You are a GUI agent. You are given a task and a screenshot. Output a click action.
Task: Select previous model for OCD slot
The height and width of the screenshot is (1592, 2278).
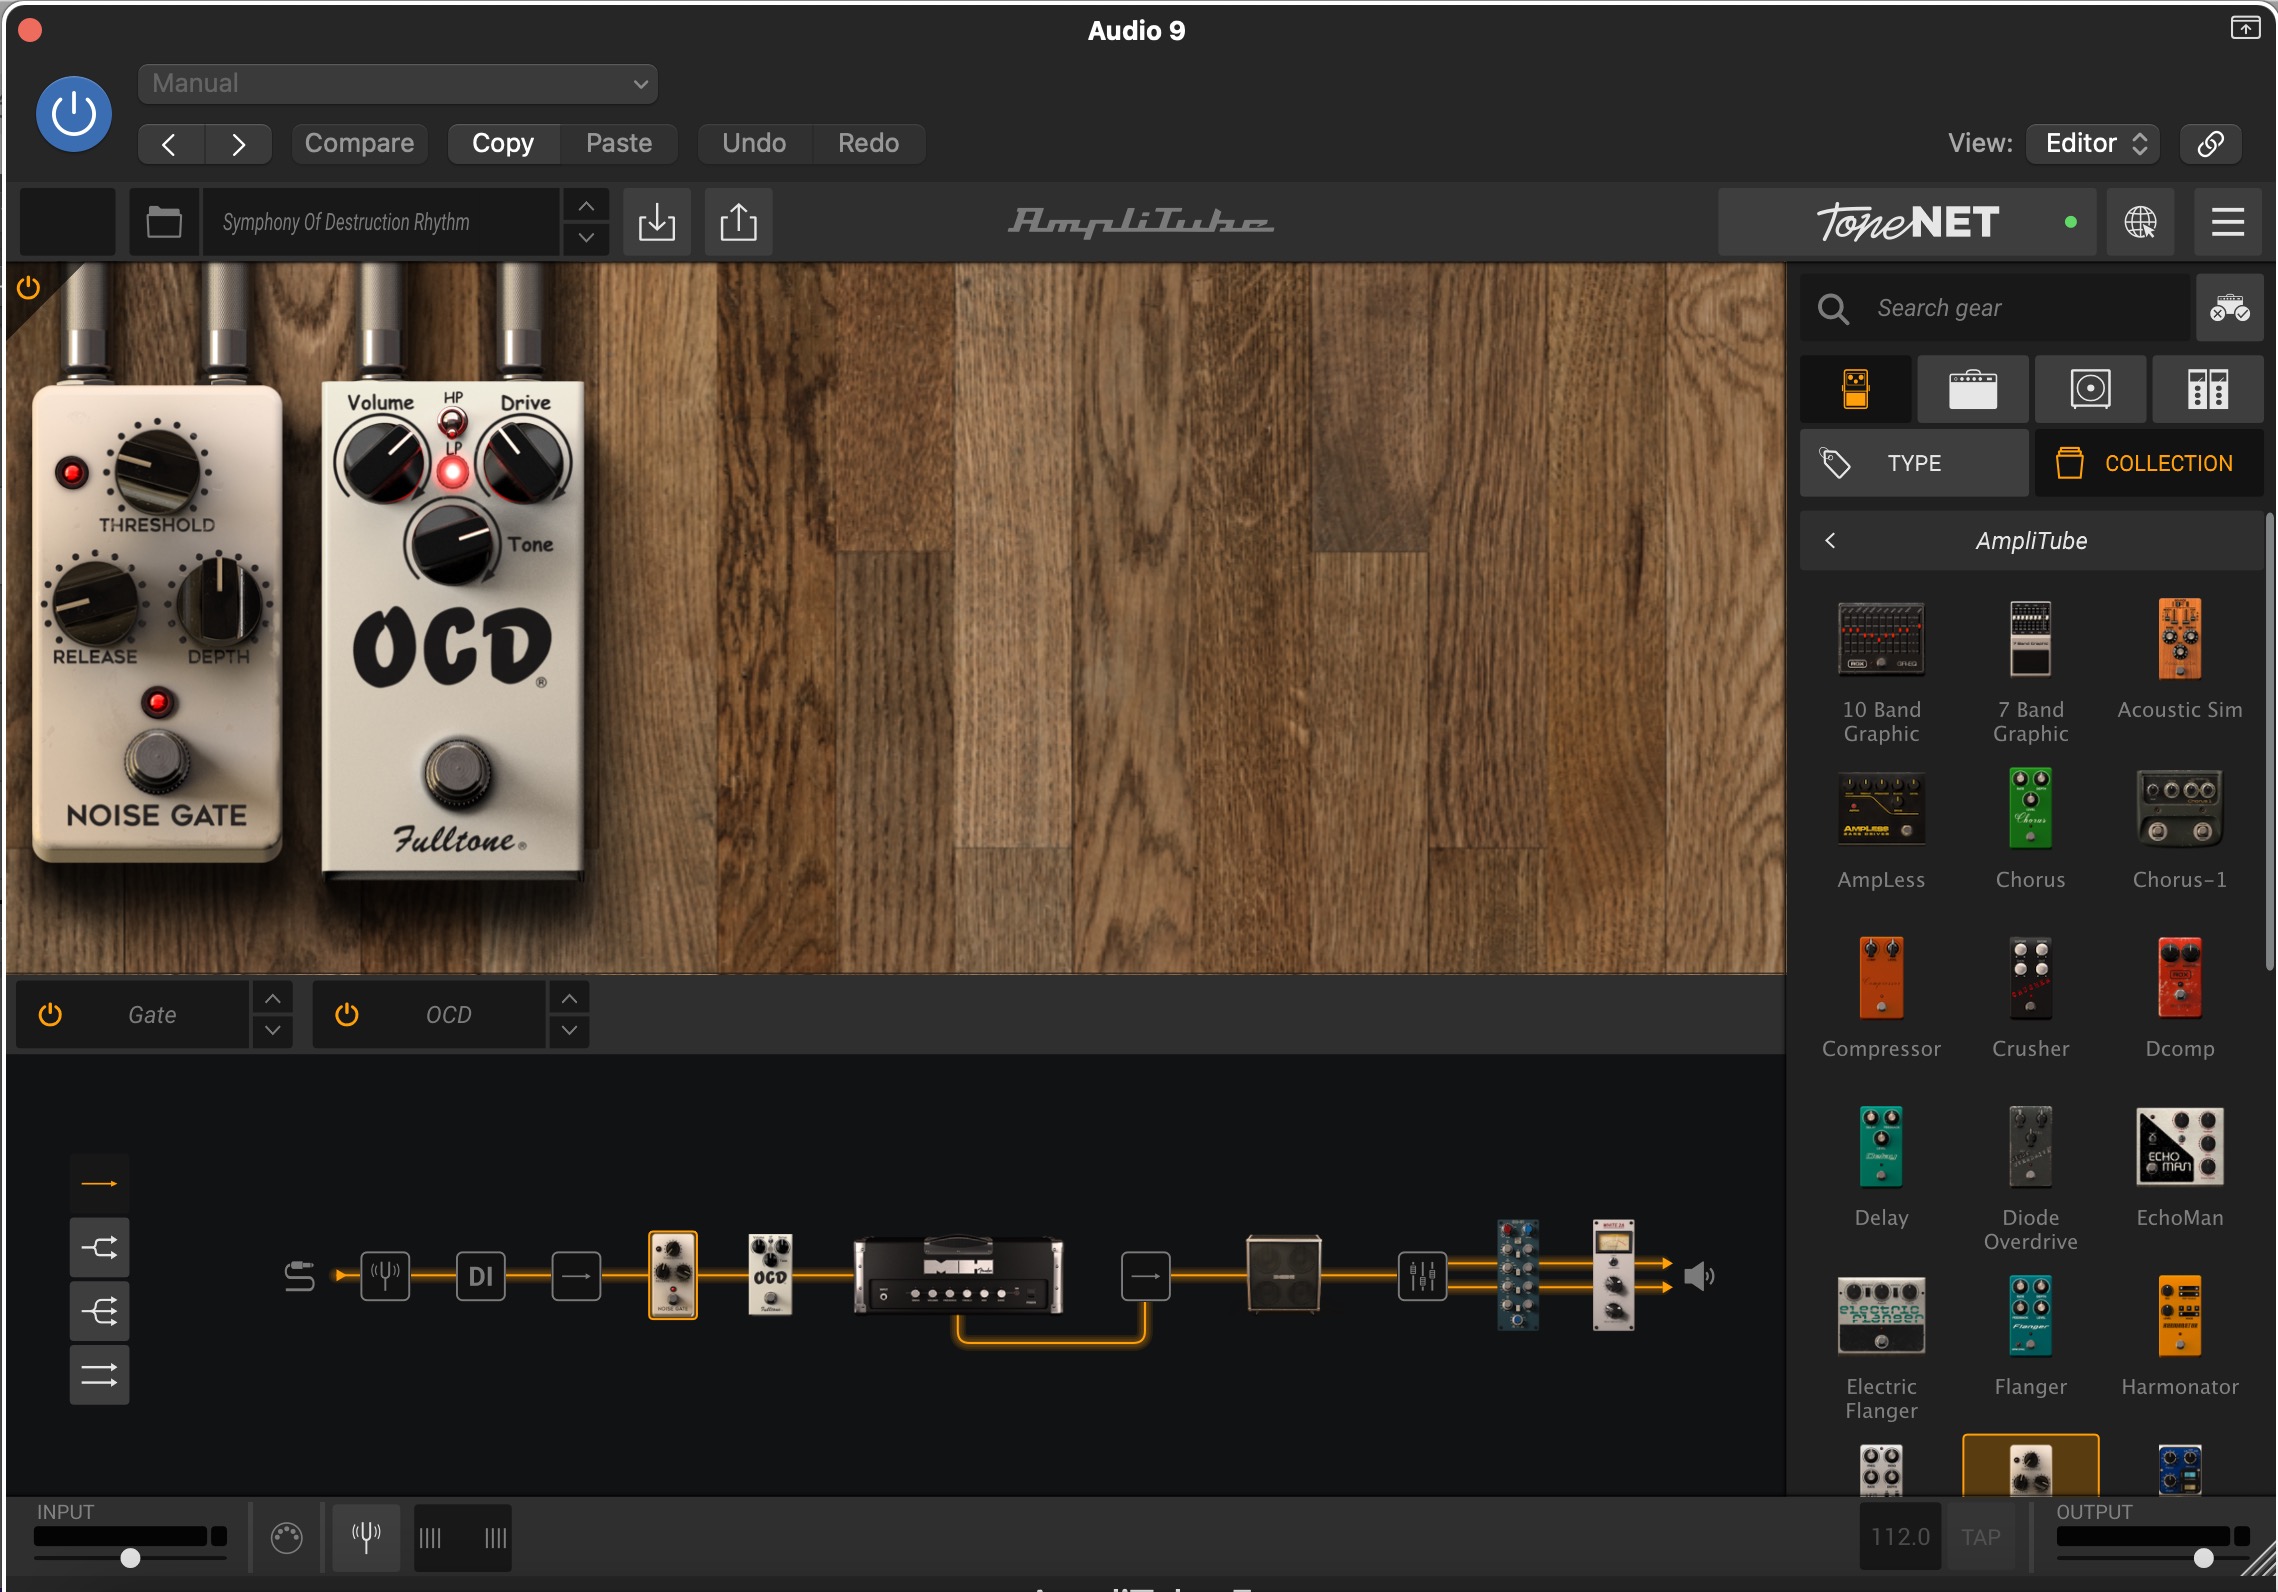pyautogui.click(x=569, y=998)
